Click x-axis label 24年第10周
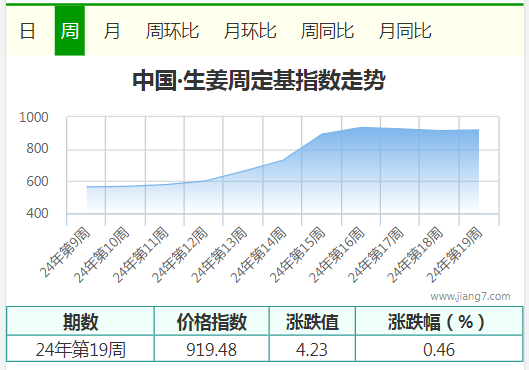Viewport: 529px width, 370px height. click(x=101, y=255)
